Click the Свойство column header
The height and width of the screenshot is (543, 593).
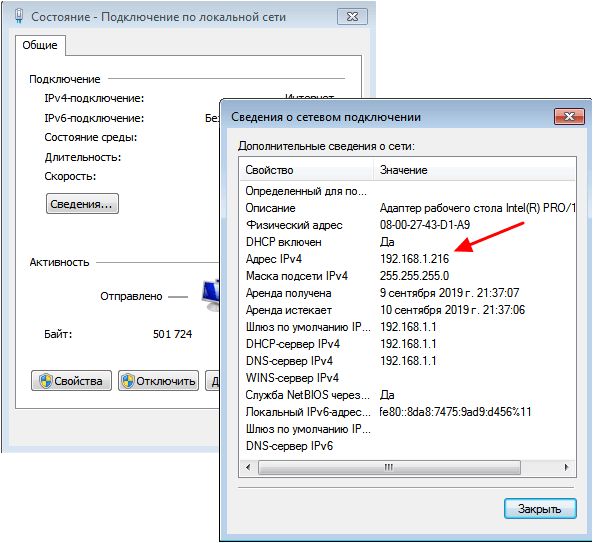click(x=307, y=170)
